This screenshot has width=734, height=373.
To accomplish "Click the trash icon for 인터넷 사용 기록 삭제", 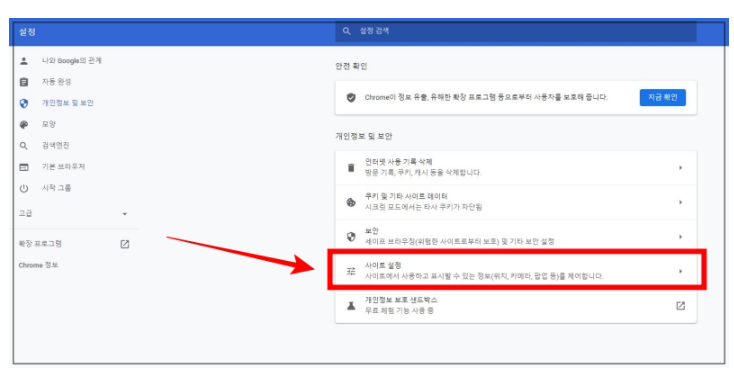I will tap(351, 168).
